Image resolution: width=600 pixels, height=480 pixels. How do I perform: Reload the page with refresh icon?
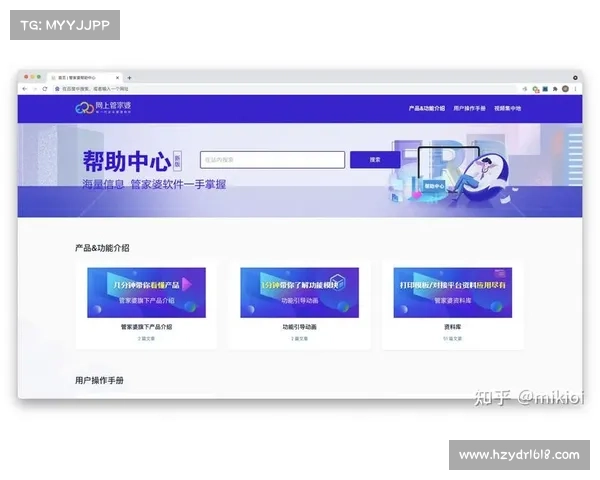pos(45,89)
